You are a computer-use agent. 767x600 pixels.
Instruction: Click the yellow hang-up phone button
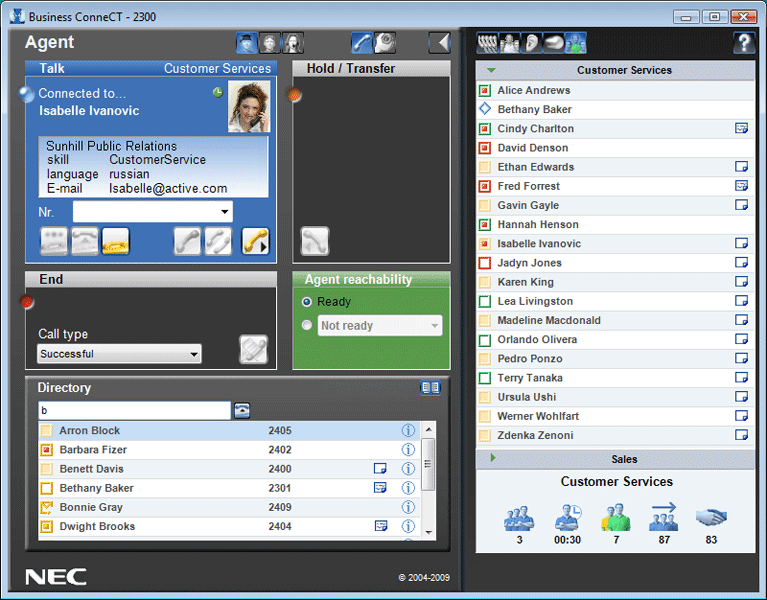(115, 241)
